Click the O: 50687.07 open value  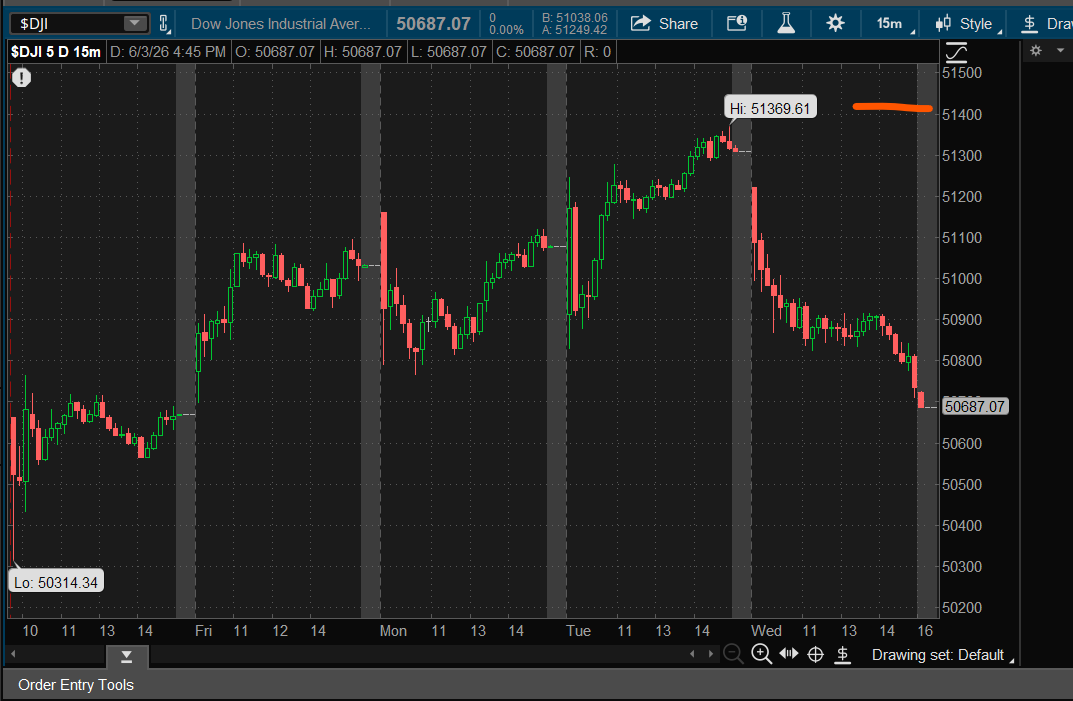[x=275, y=52]
